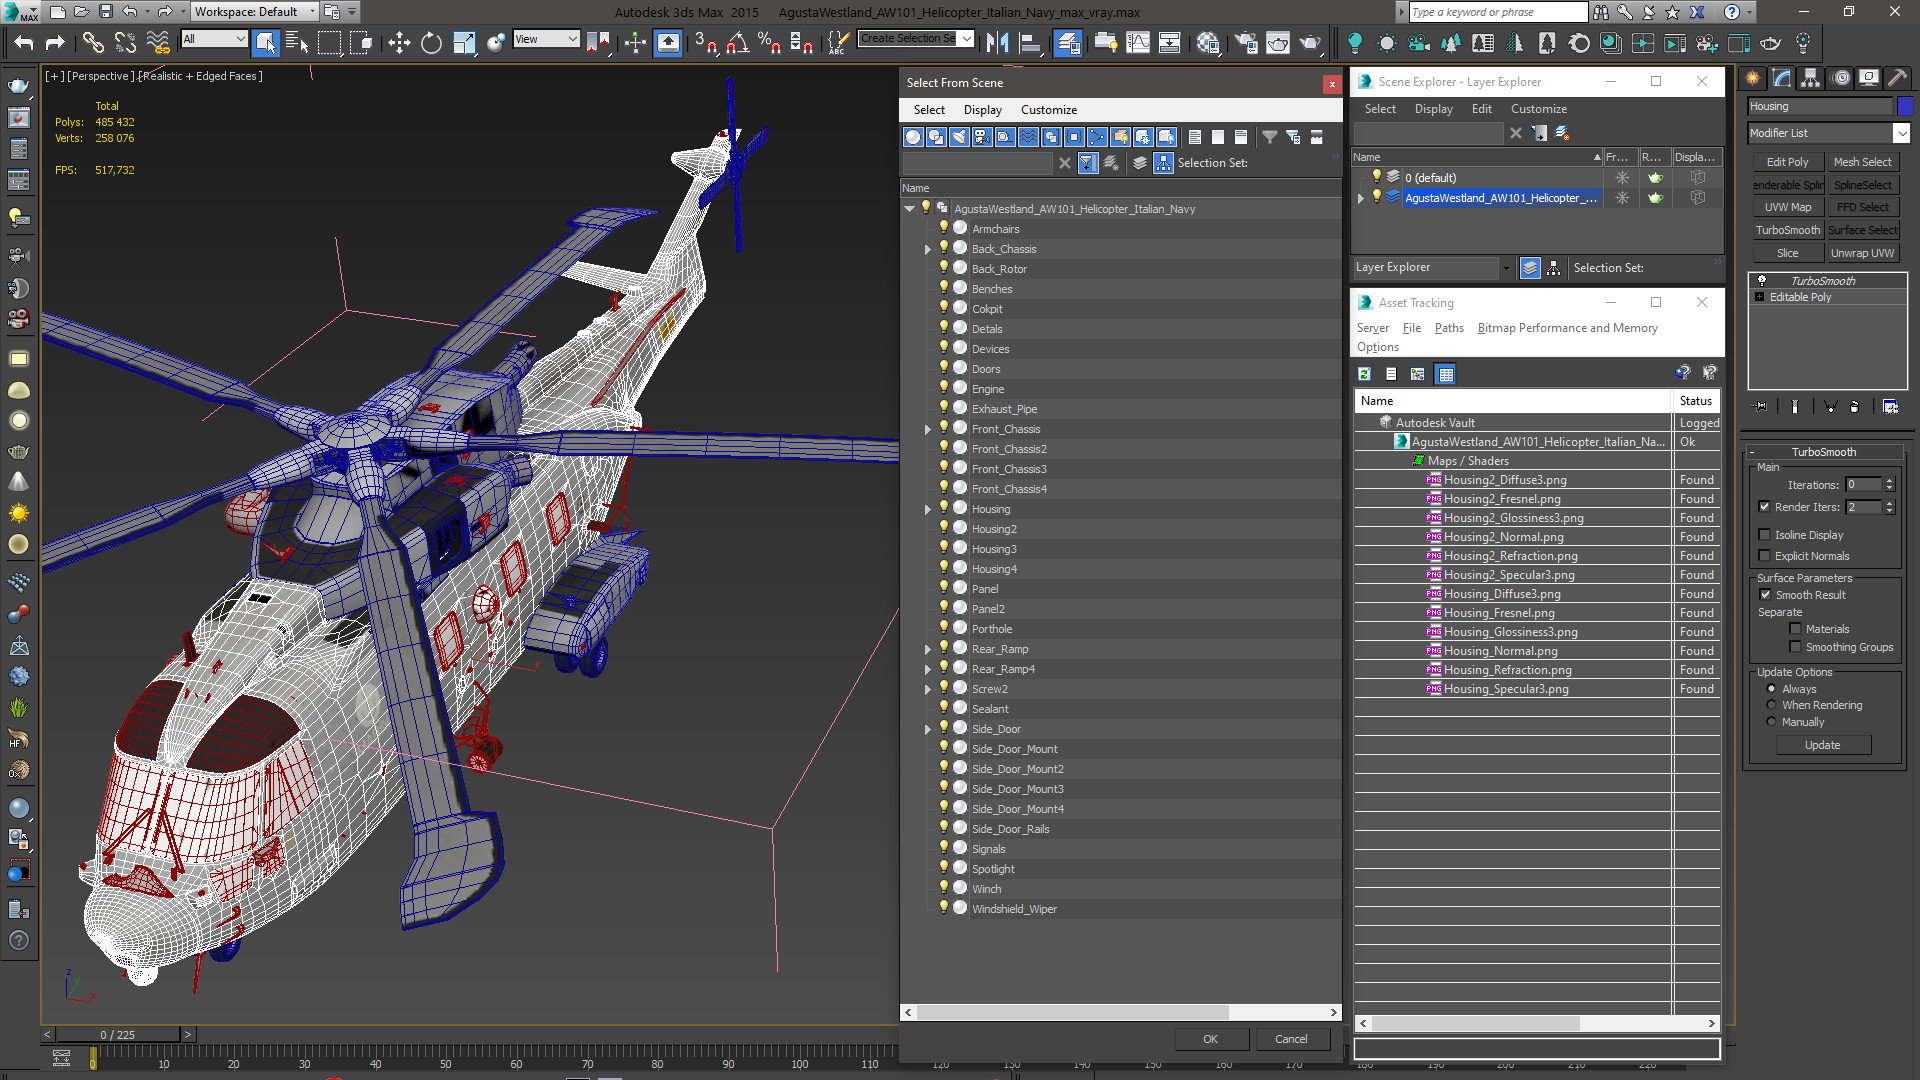
Task: Enable Separate by Materials checkbox
Action: point(1795,629)
